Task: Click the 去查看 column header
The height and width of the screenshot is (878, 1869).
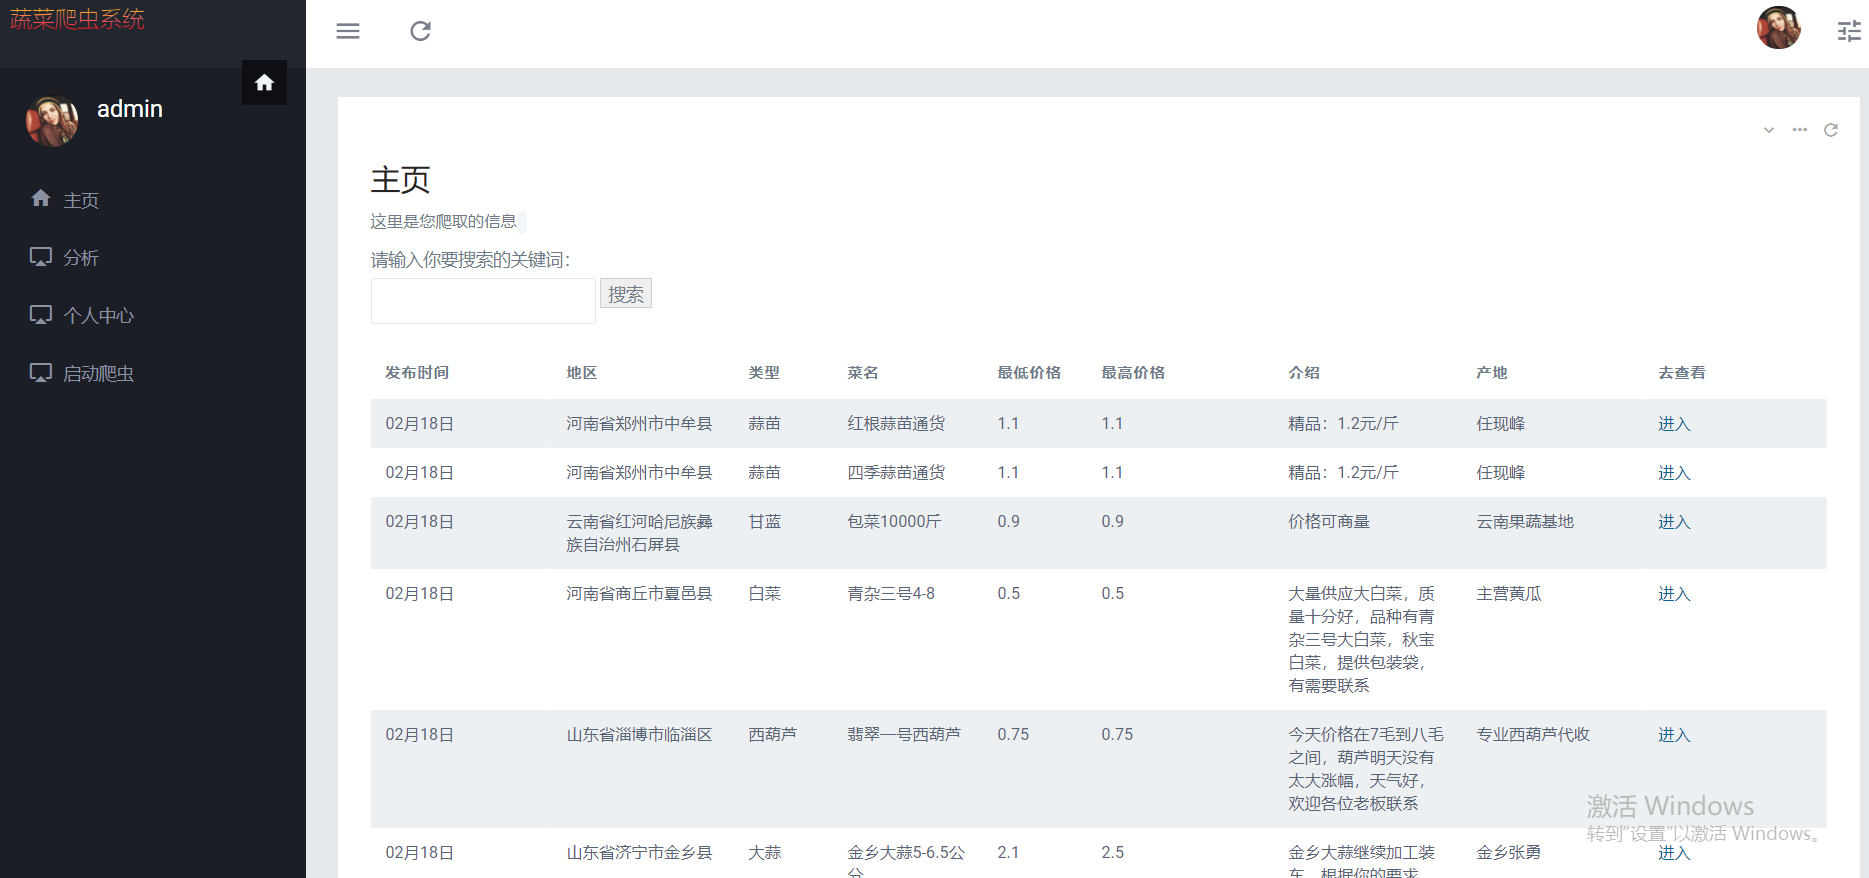Action: tap(1682, 373)
